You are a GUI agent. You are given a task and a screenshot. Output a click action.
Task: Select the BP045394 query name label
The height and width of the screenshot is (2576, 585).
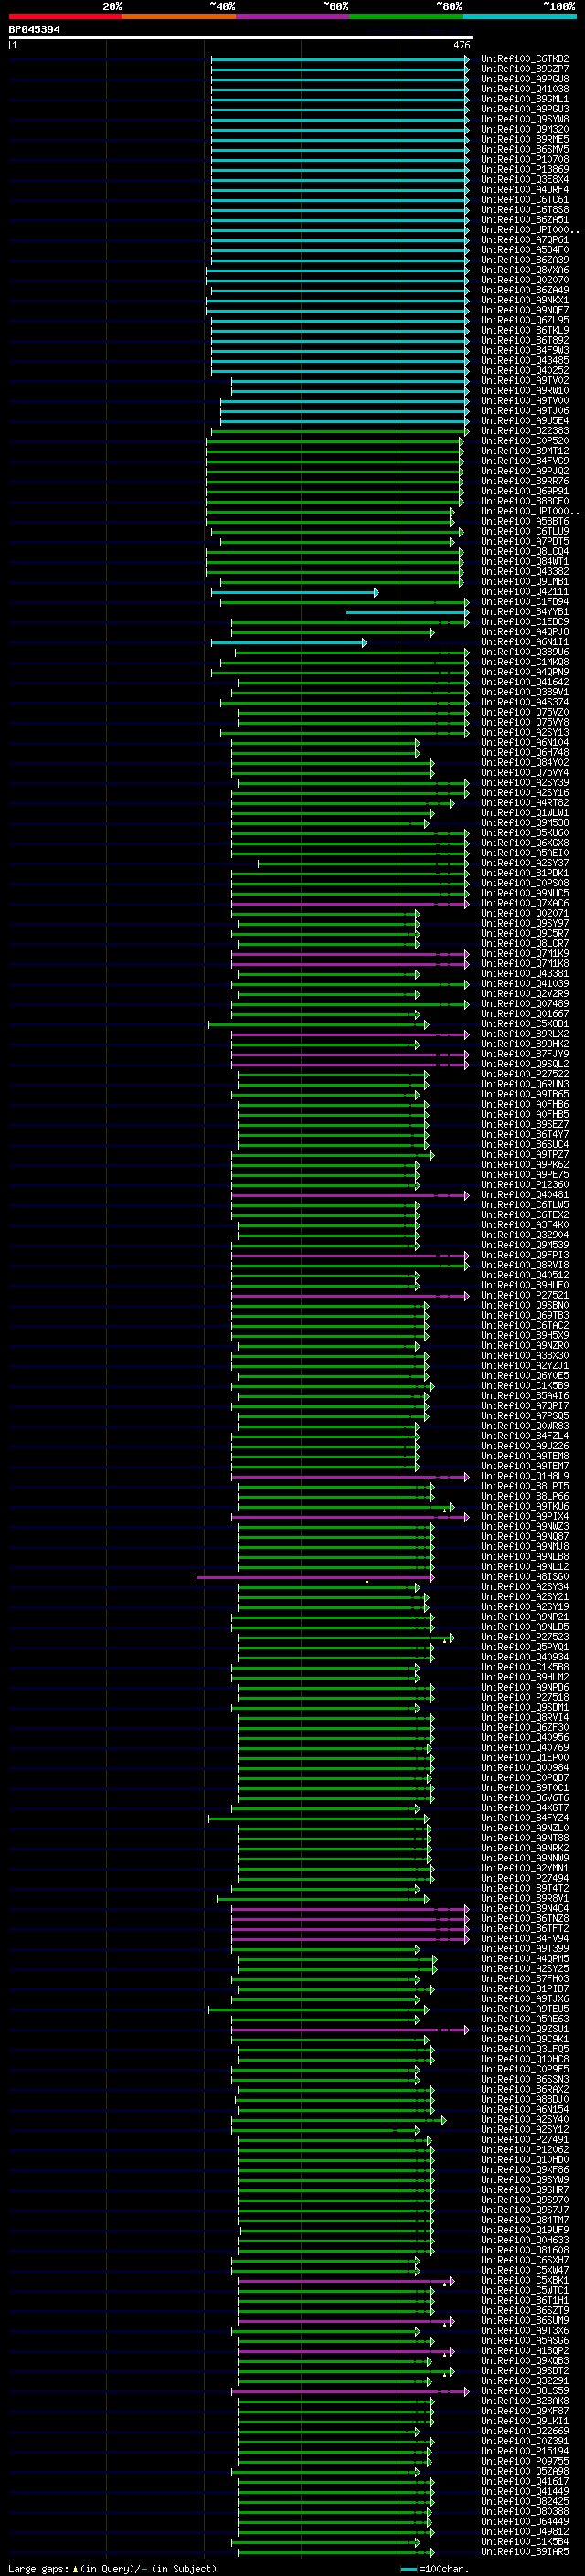coord(34,29)
